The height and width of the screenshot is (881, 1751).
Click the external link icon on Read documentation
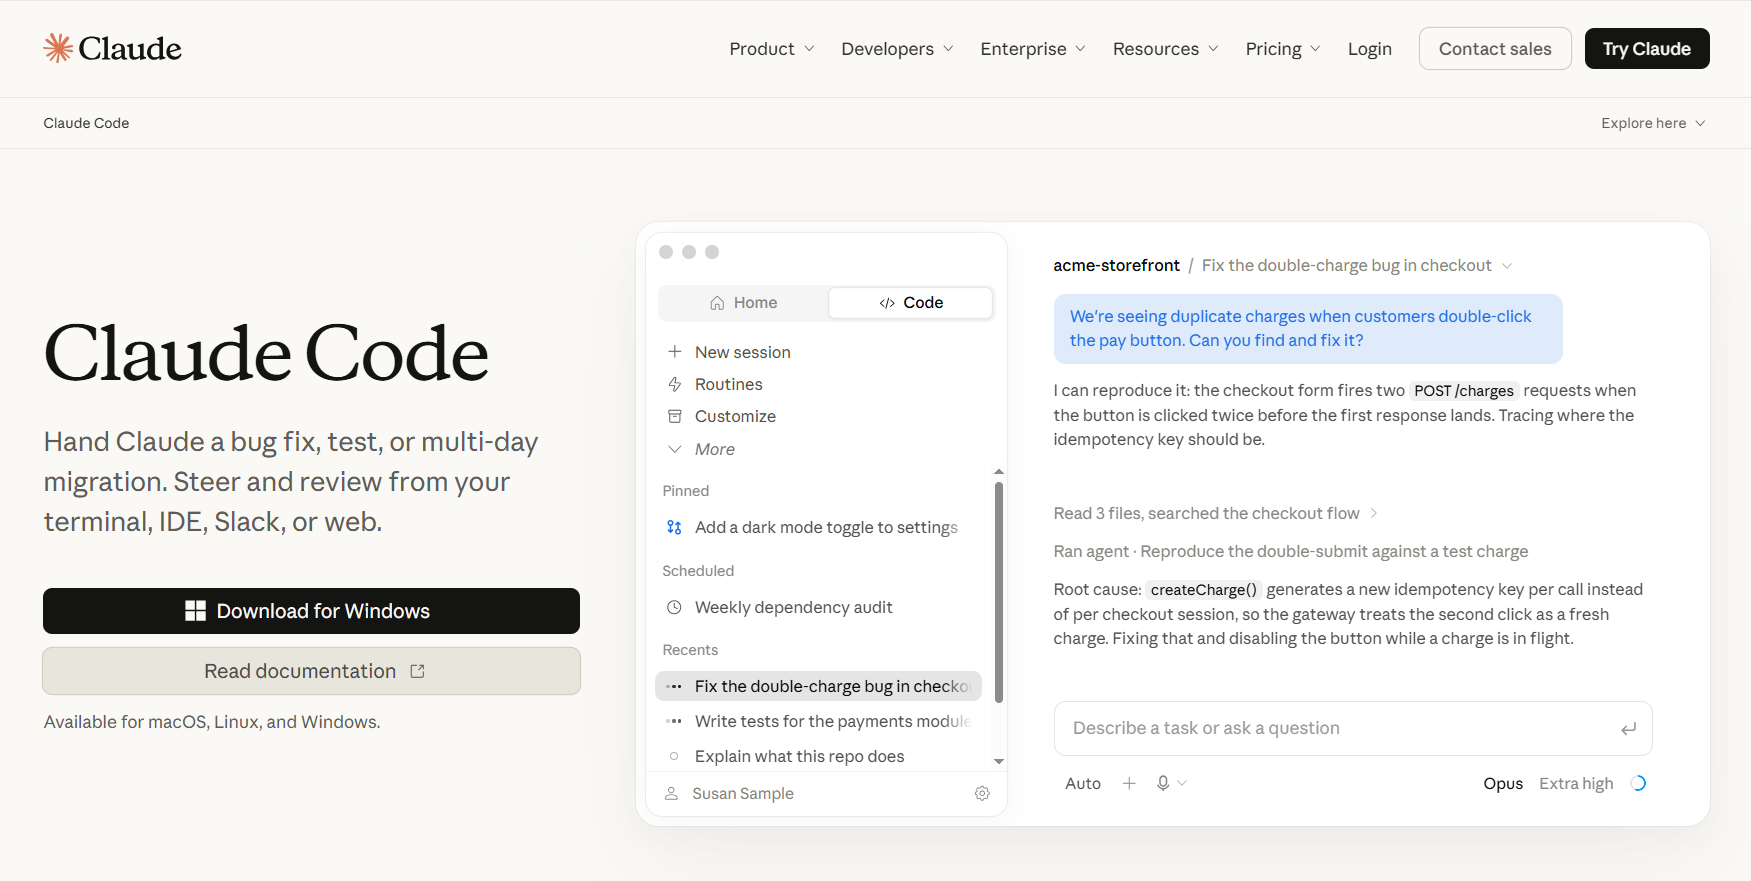point(418,671)
